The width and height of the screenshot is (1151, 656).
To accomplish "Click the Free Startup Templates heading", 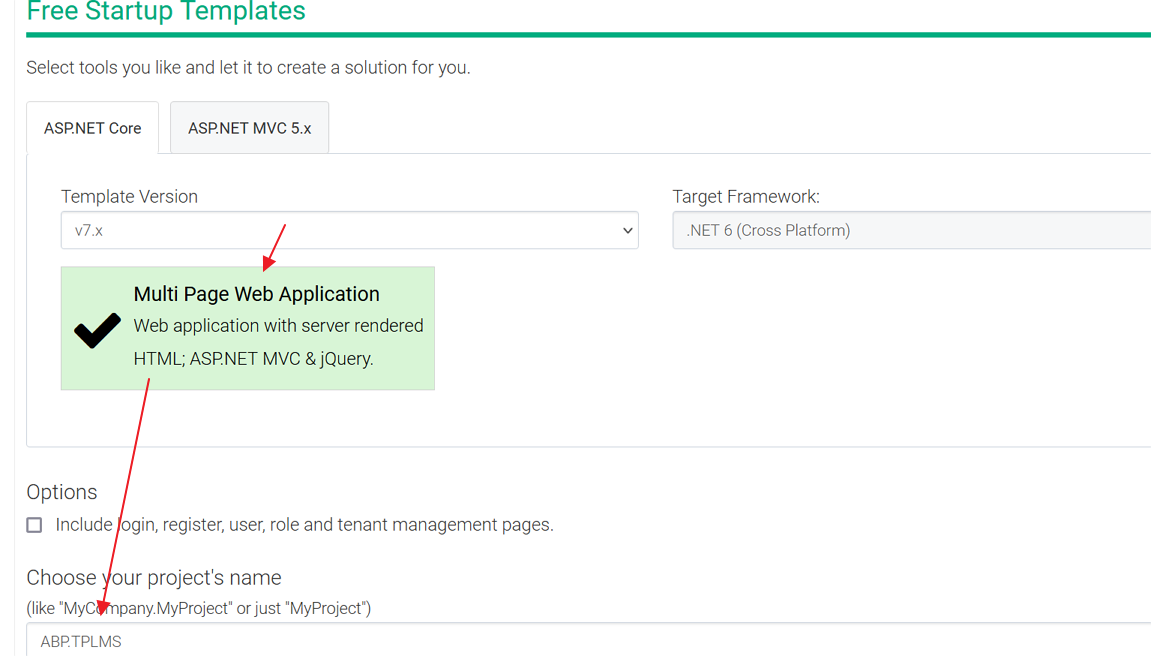I will pyautogui.click(x=166, y=11).
